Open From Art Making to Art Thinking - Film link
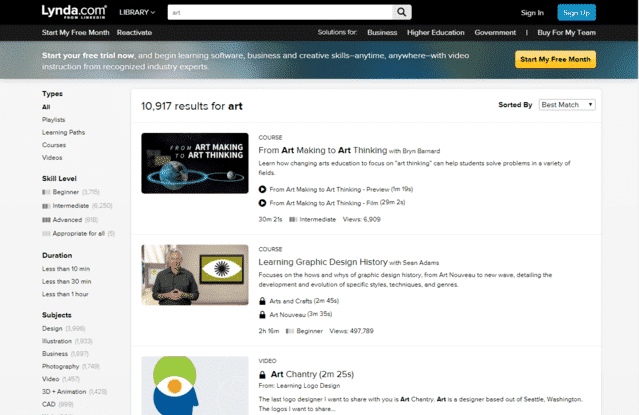Viewport: 639px width, 415px height. pyautogui.click(x=324, y=203)
